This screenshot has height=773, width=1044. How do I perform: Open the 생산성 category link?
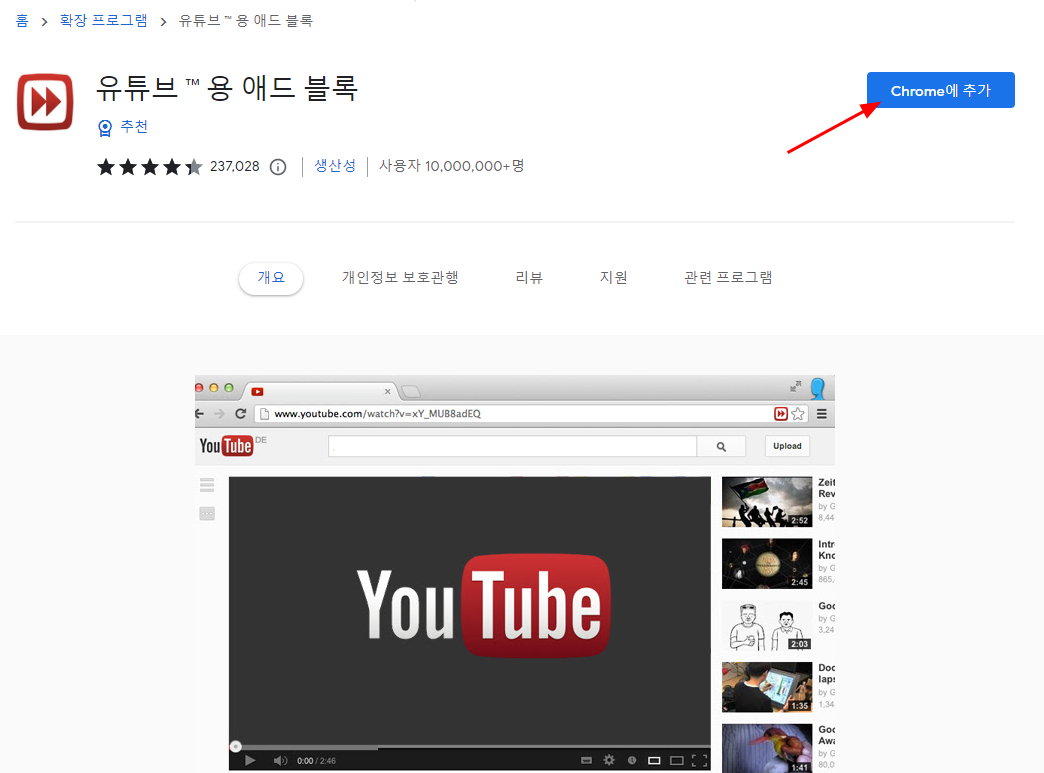[335, 166]
